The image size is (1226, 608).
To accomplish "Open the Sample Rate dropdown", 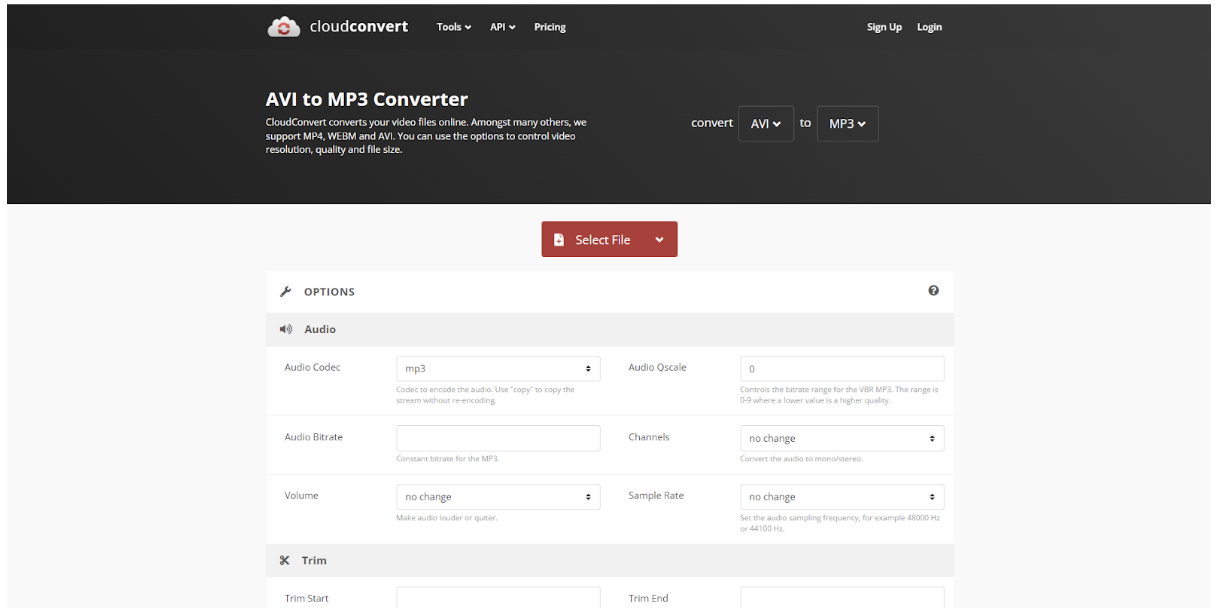I will point(842,497).
